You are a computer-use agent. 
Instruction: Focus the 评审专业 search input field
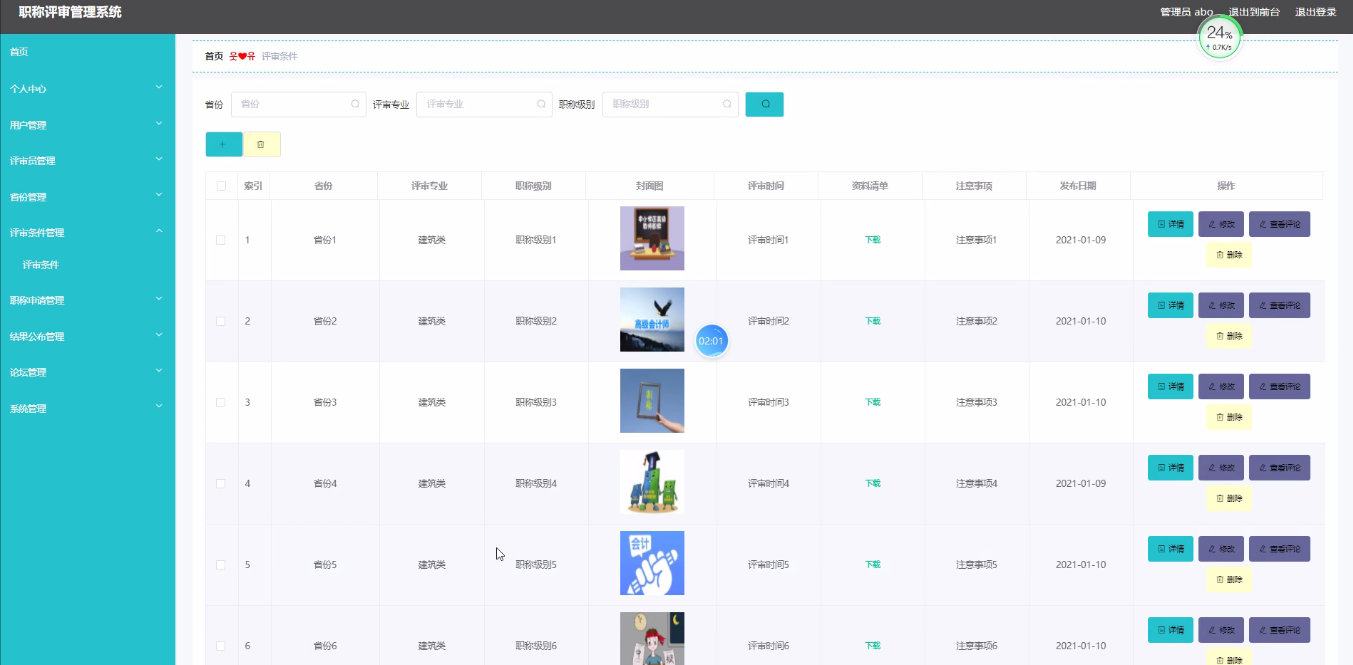pyautogui.click(x=484, y=104)
